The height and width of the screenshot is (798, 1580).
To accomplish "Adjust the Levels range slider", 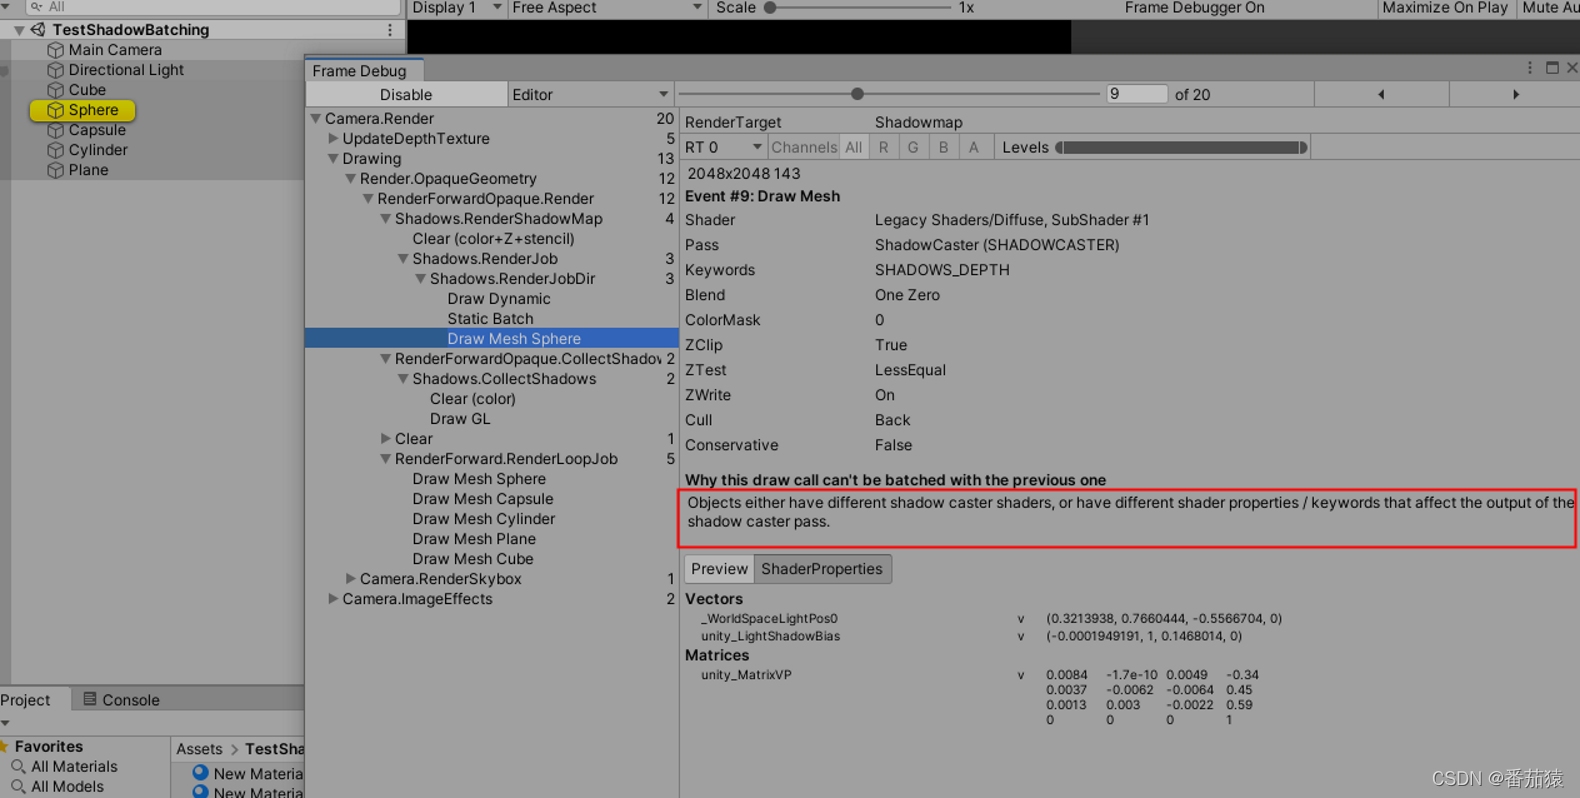I will (1181, 147).
